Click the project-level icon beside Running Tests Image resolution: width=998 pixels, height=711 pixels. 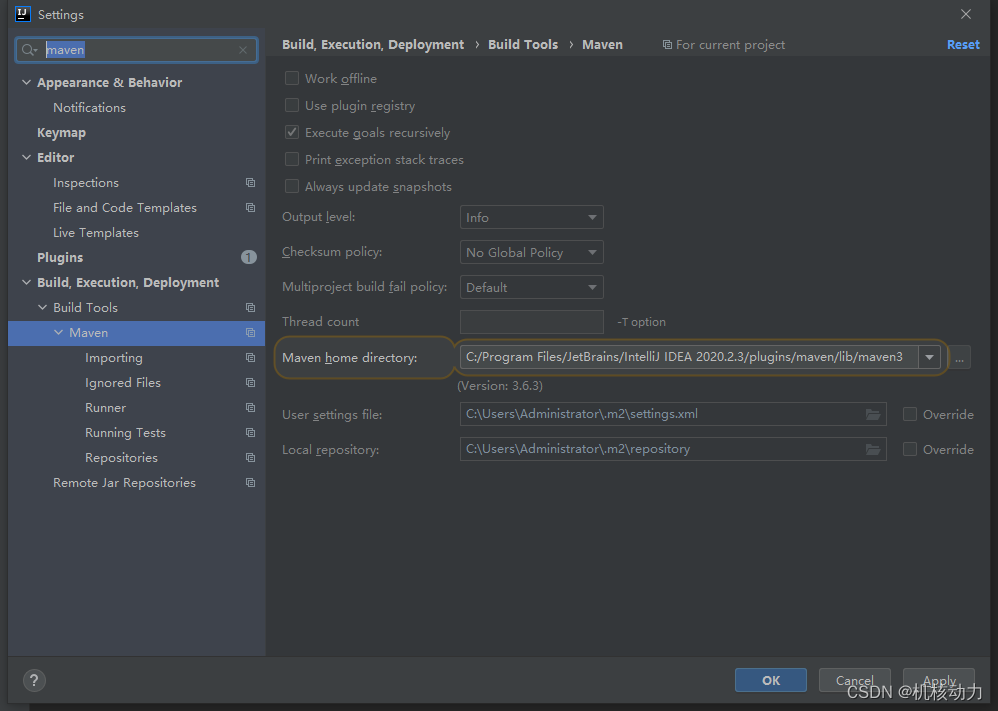(x=250, y=433)
